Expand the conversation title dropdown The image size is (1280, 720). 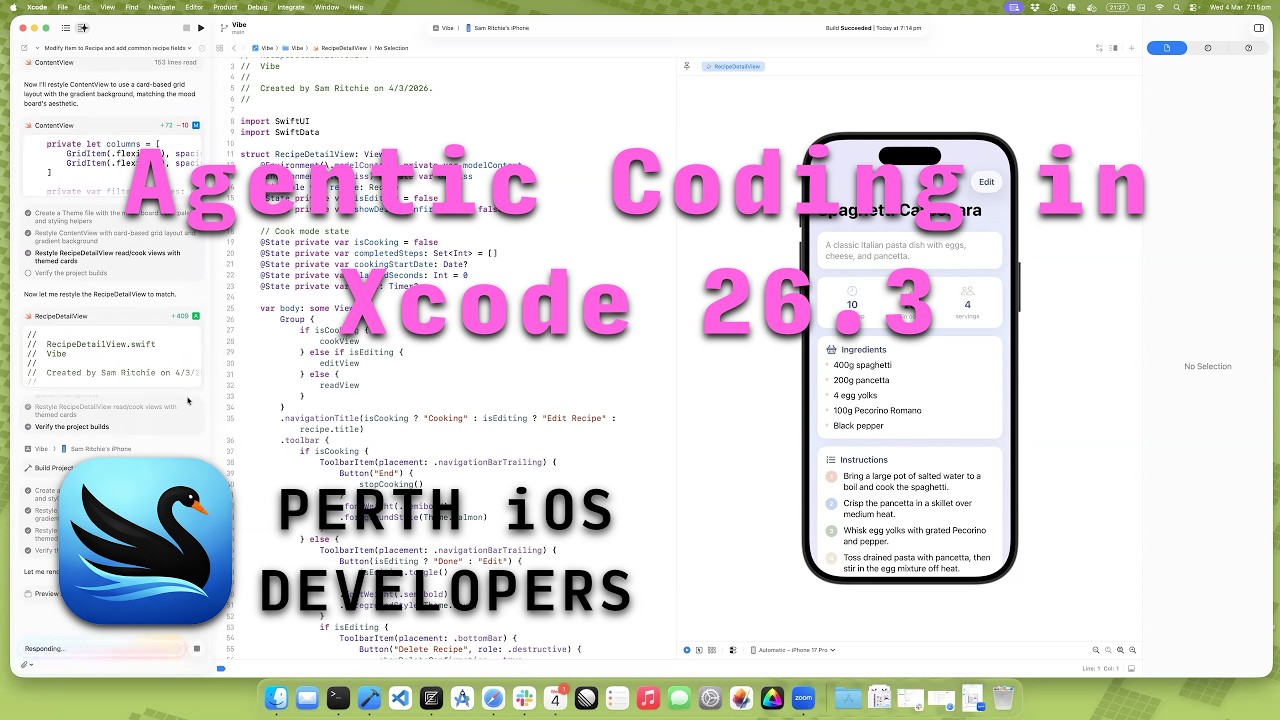click(118, 47)
